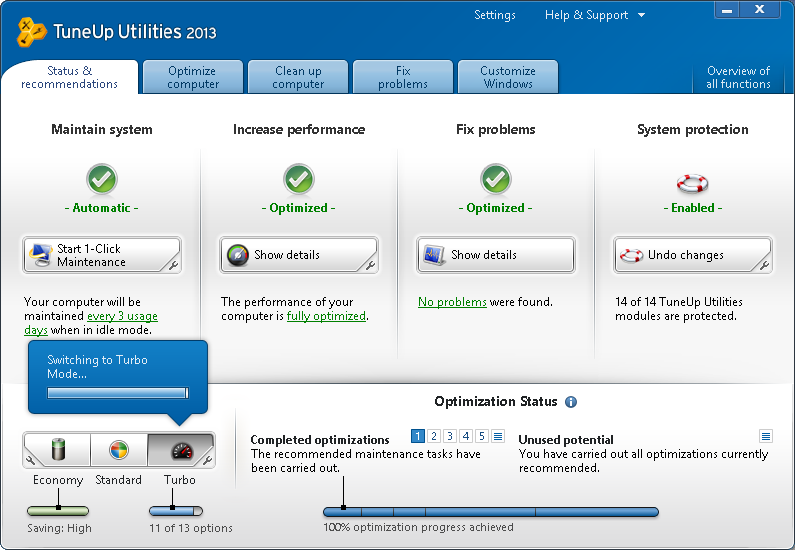Viewport: 795px width, 550px height.
Task: Switch to Customize Windows tab
Action: [508, 77]
